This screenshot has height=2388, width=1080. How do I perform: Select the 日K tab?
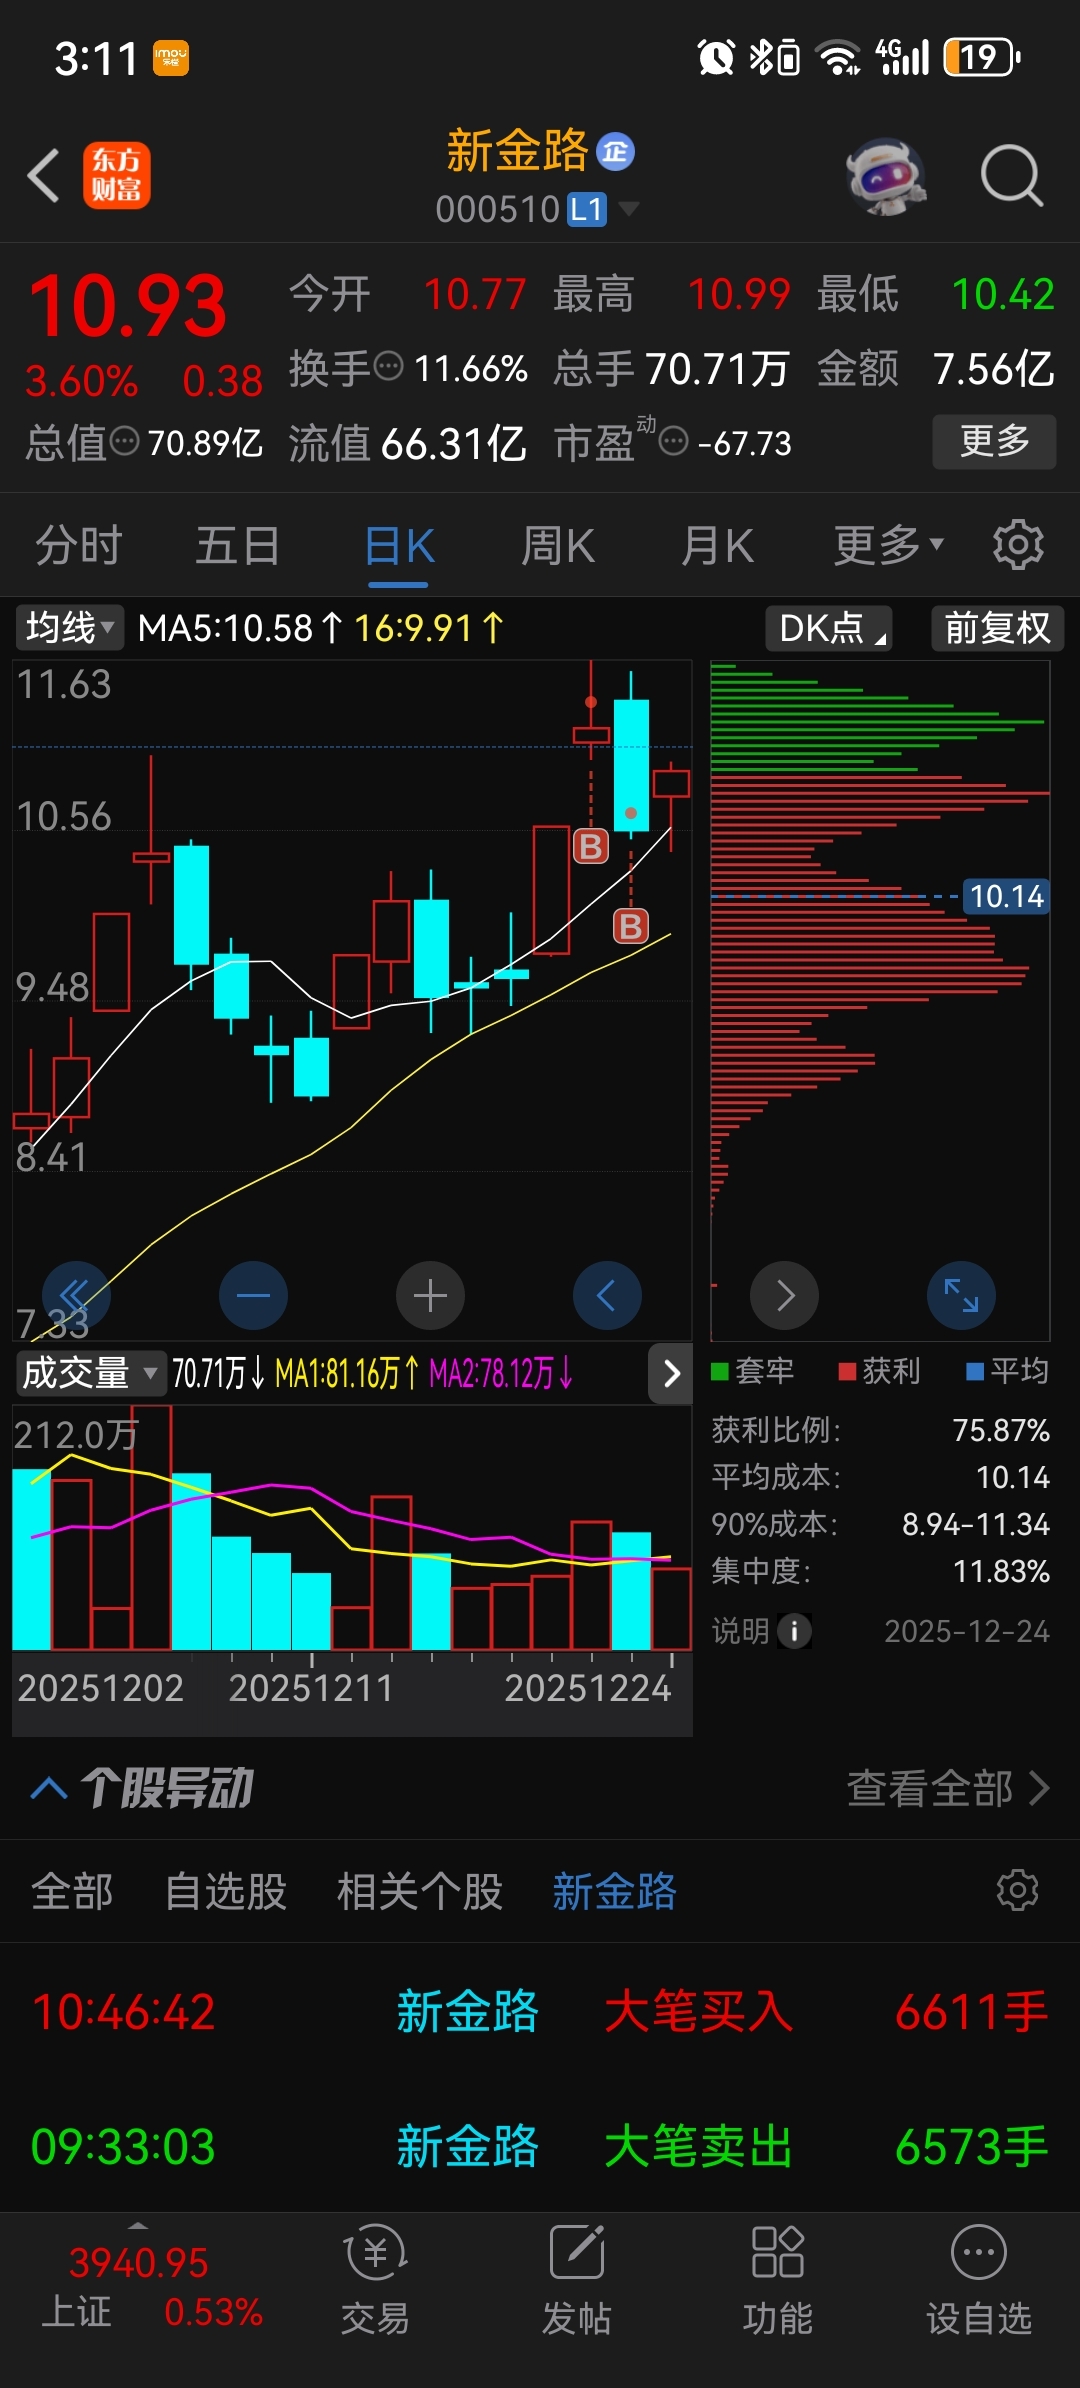tap(399, 545)
